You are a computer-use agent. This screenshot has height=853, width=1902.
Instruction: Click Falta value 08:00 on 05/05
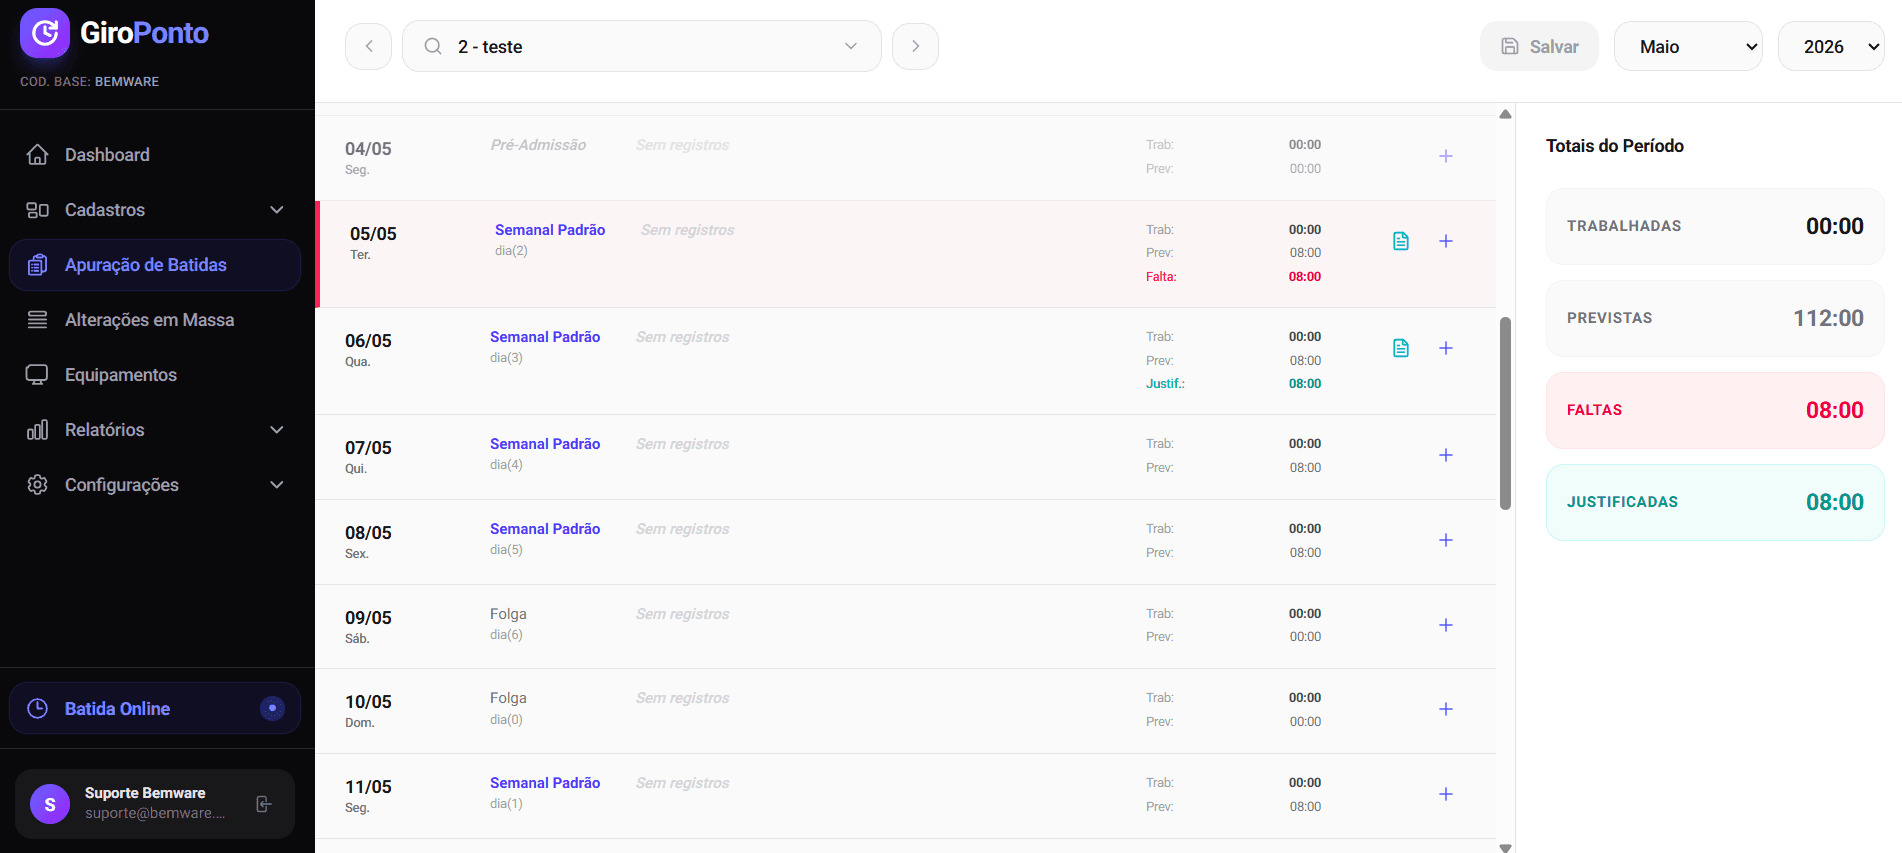click(1304, 277)
